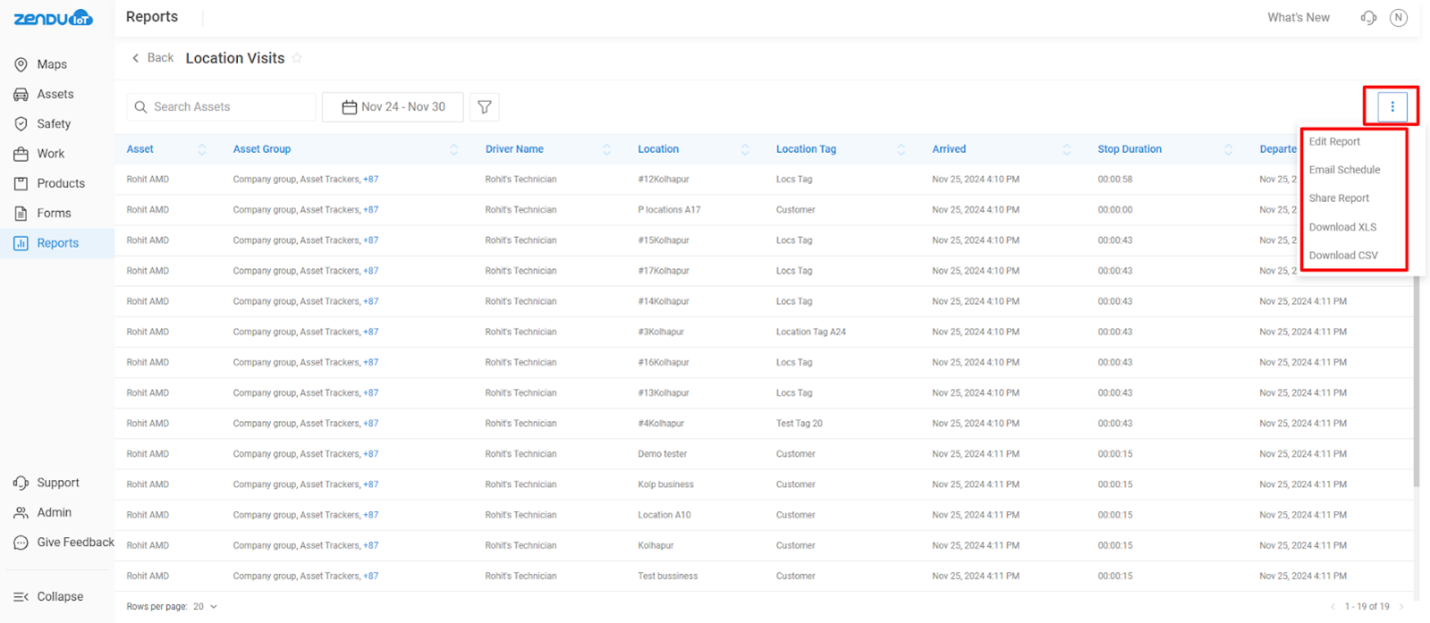1430x623 pixels.
Task: Open the Nov 24 - Nov 30 date picker
Action: 393,107
